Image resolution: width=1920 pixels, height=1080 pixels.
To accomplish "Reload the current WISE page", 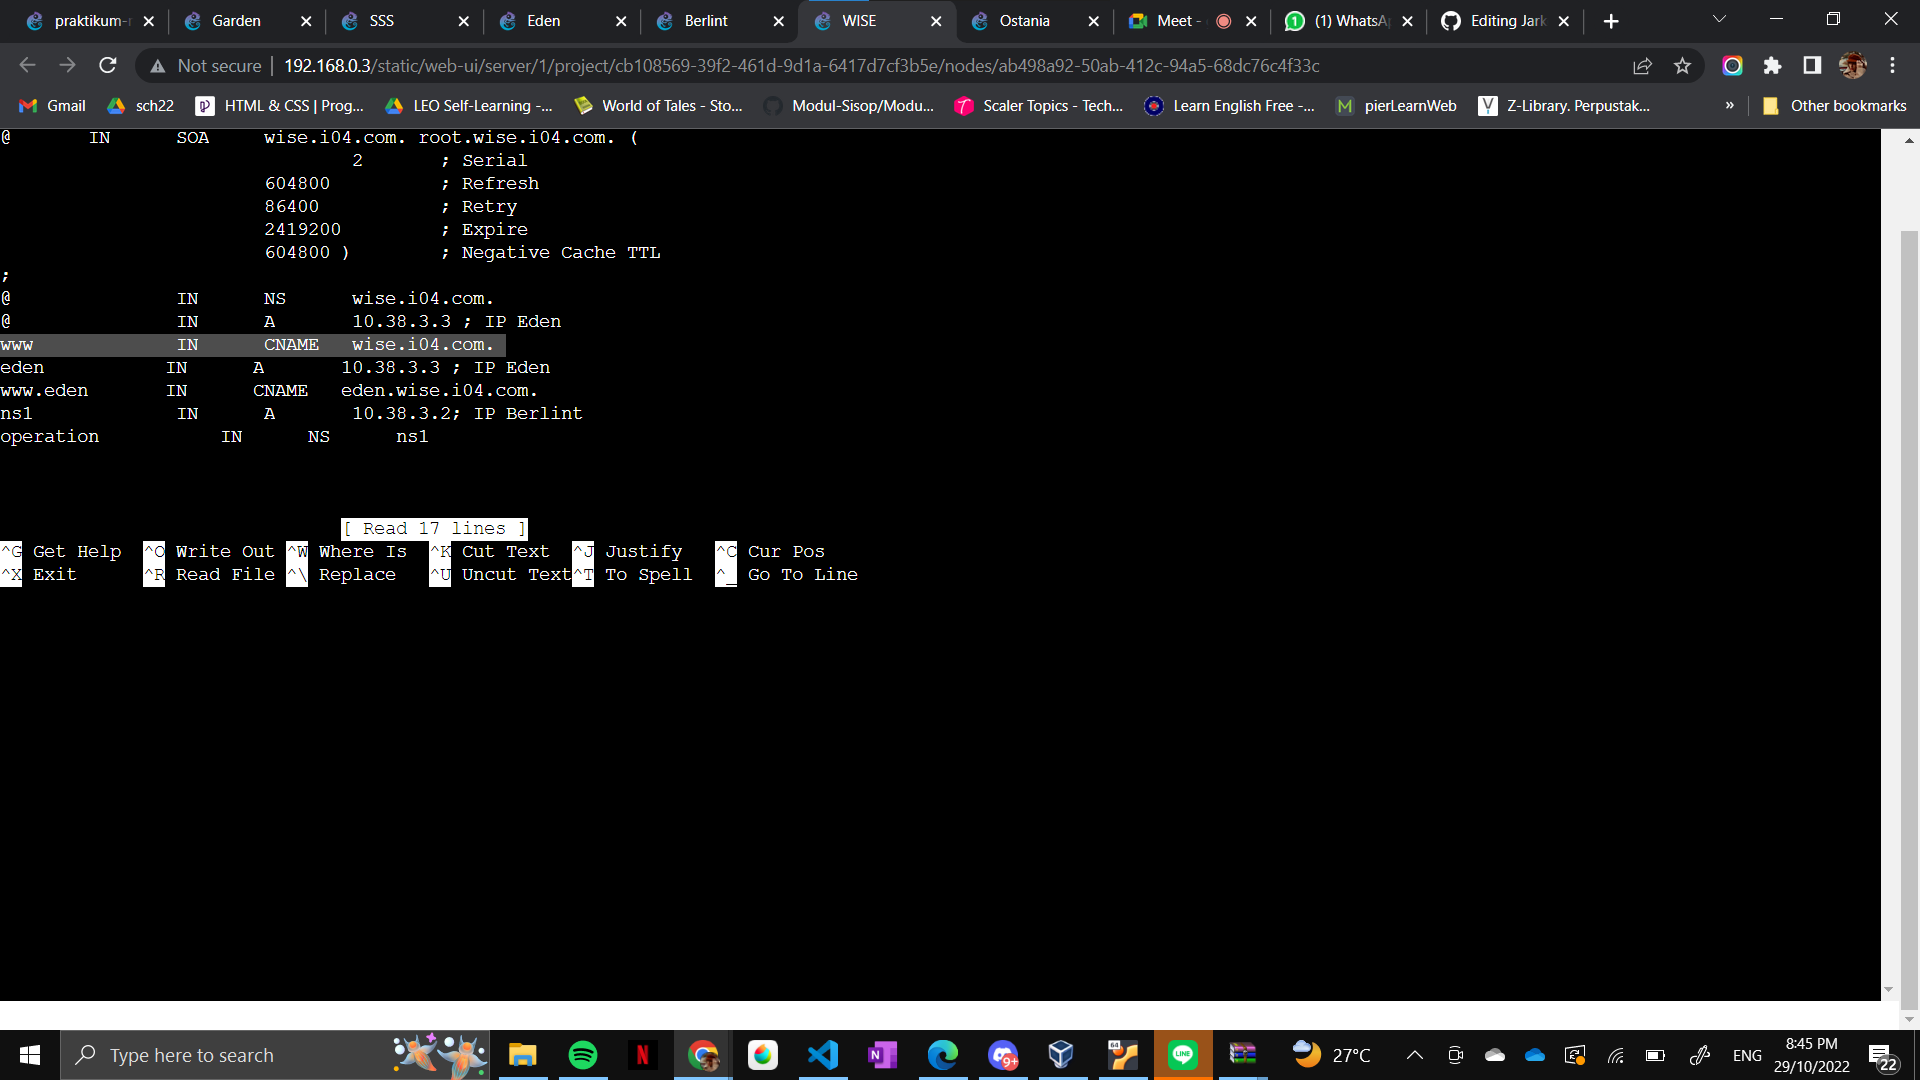I will point(107,65).
